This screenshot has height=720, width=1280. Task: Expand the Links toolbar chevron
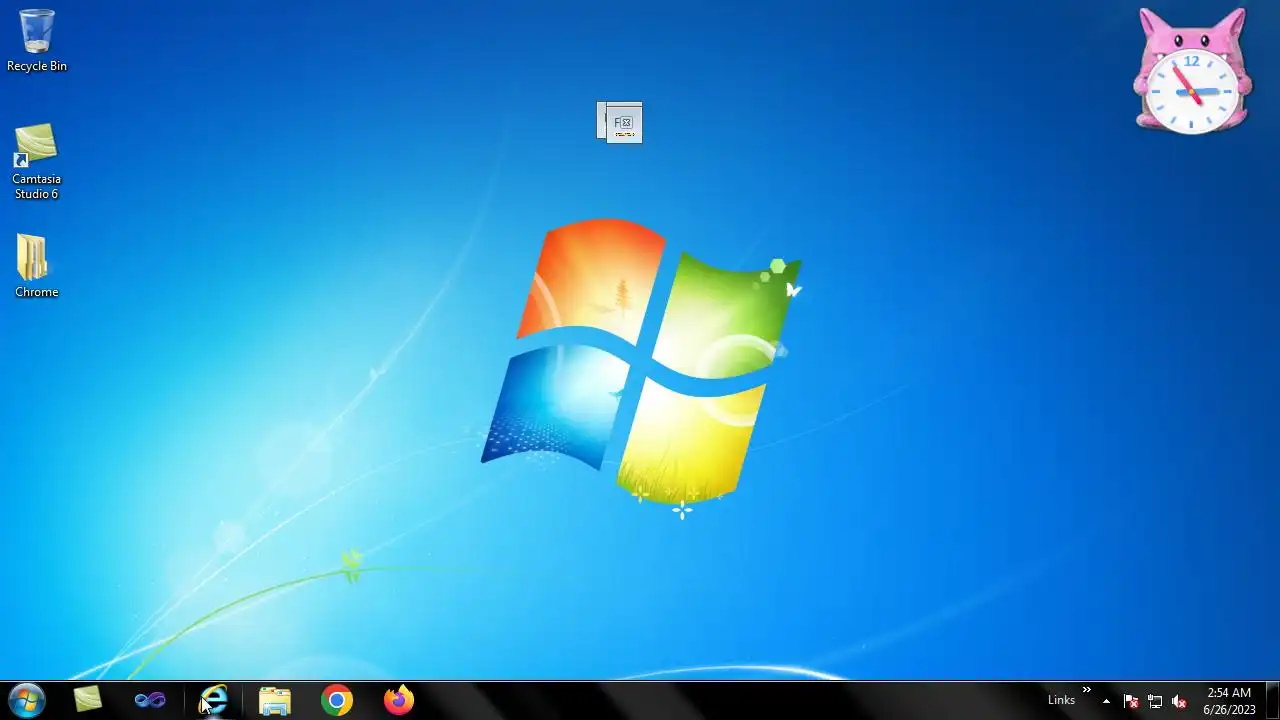1087,690
